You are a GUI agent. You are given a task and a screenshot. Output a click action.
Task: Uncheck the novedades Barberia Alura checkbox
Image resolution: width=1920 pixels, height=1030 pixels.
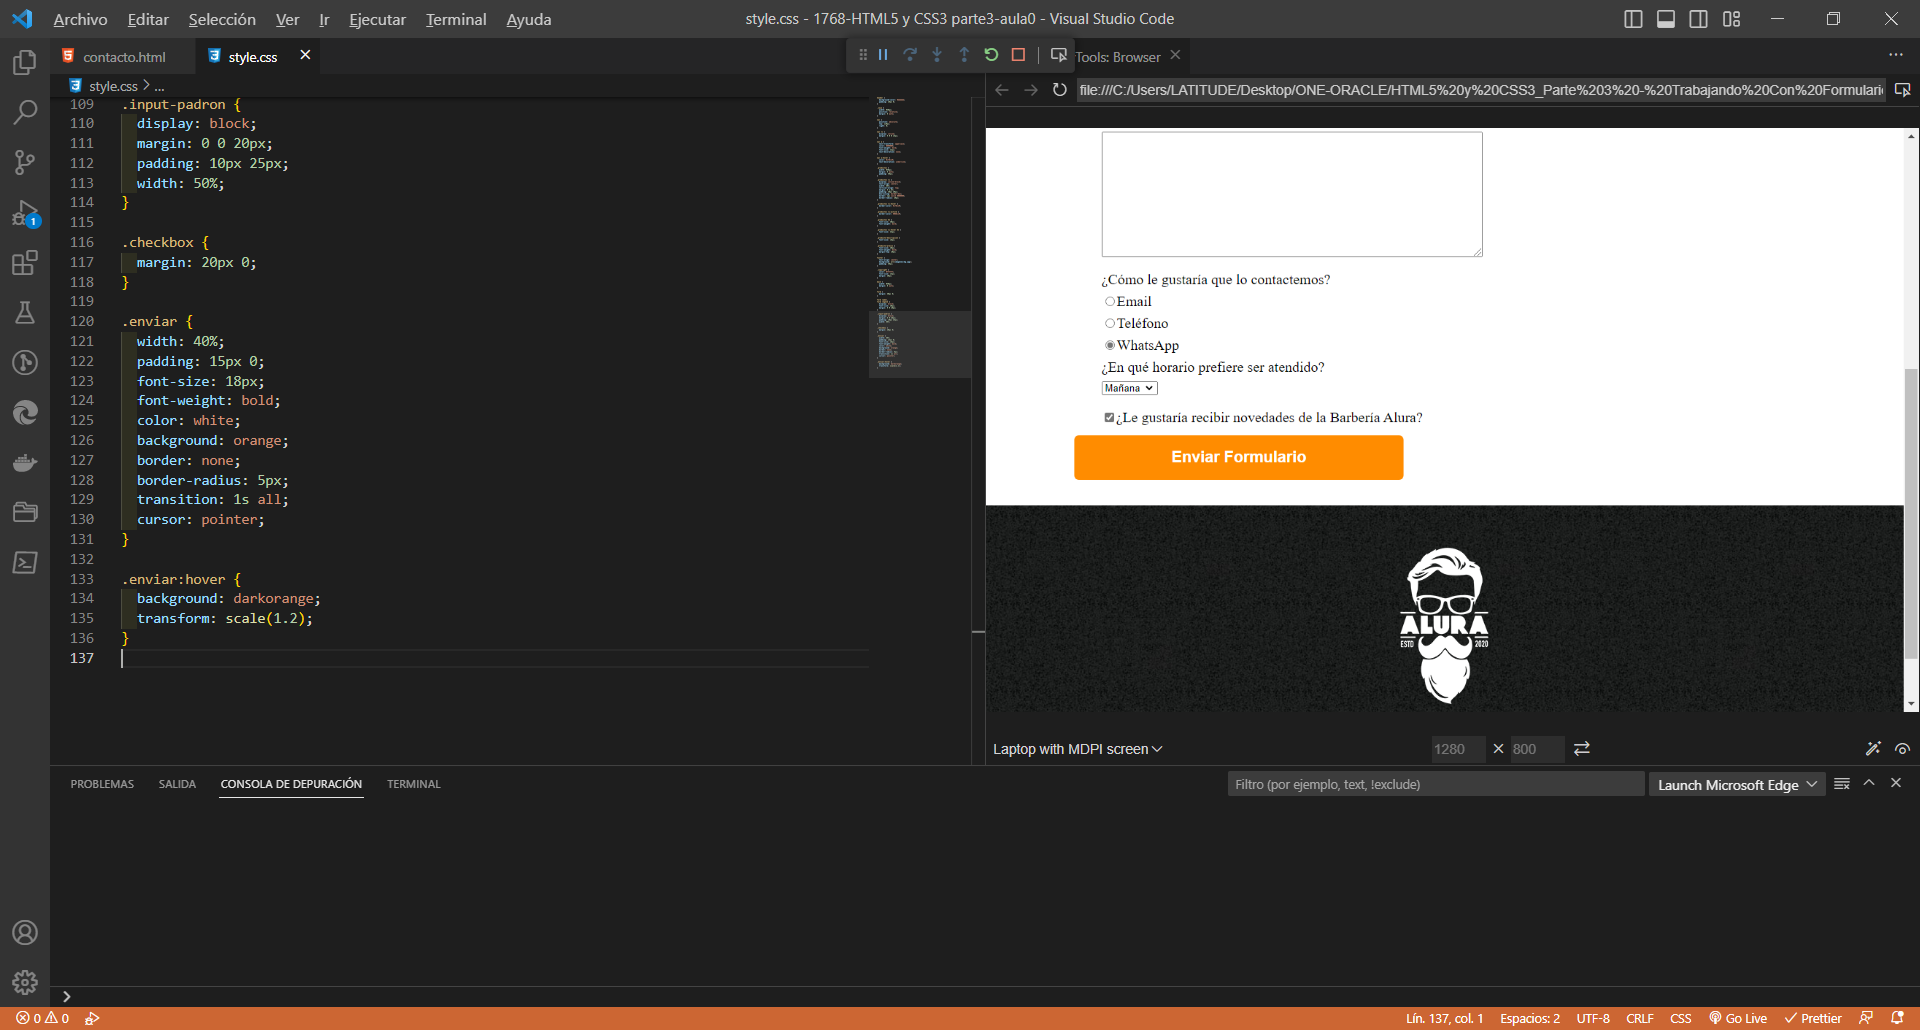pyautogui.click(x=1109, y=418)
